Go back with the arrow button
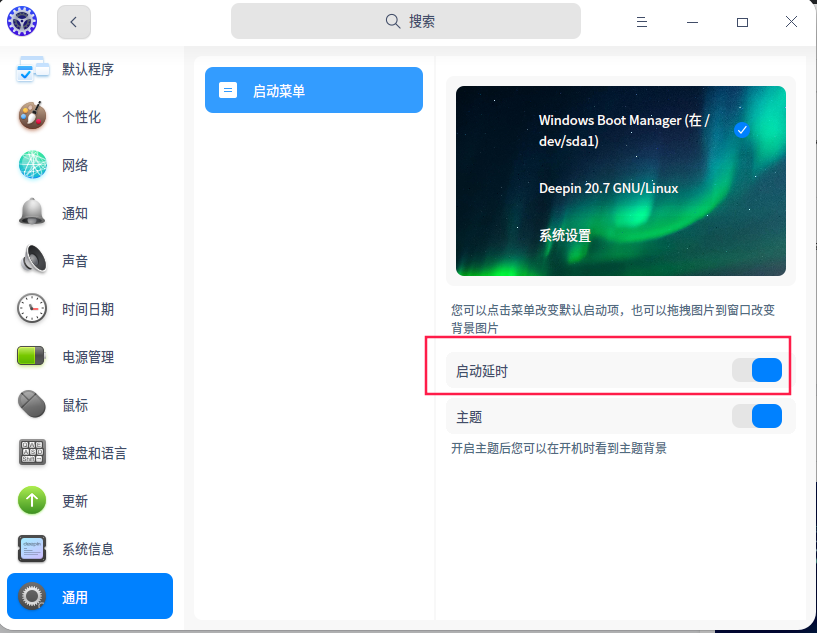Viewport: 817px width, 633px height. click(74, 22)
